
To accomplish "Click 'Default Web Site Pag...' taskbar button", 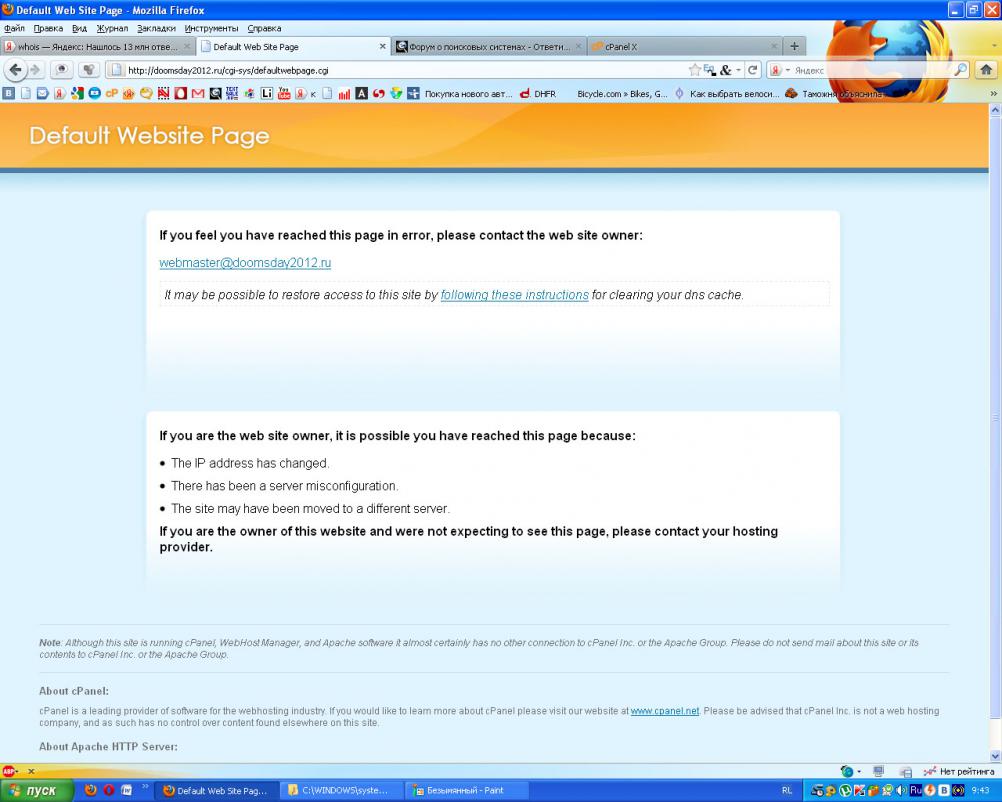I will pyautogui.click(x=218, y=790).
